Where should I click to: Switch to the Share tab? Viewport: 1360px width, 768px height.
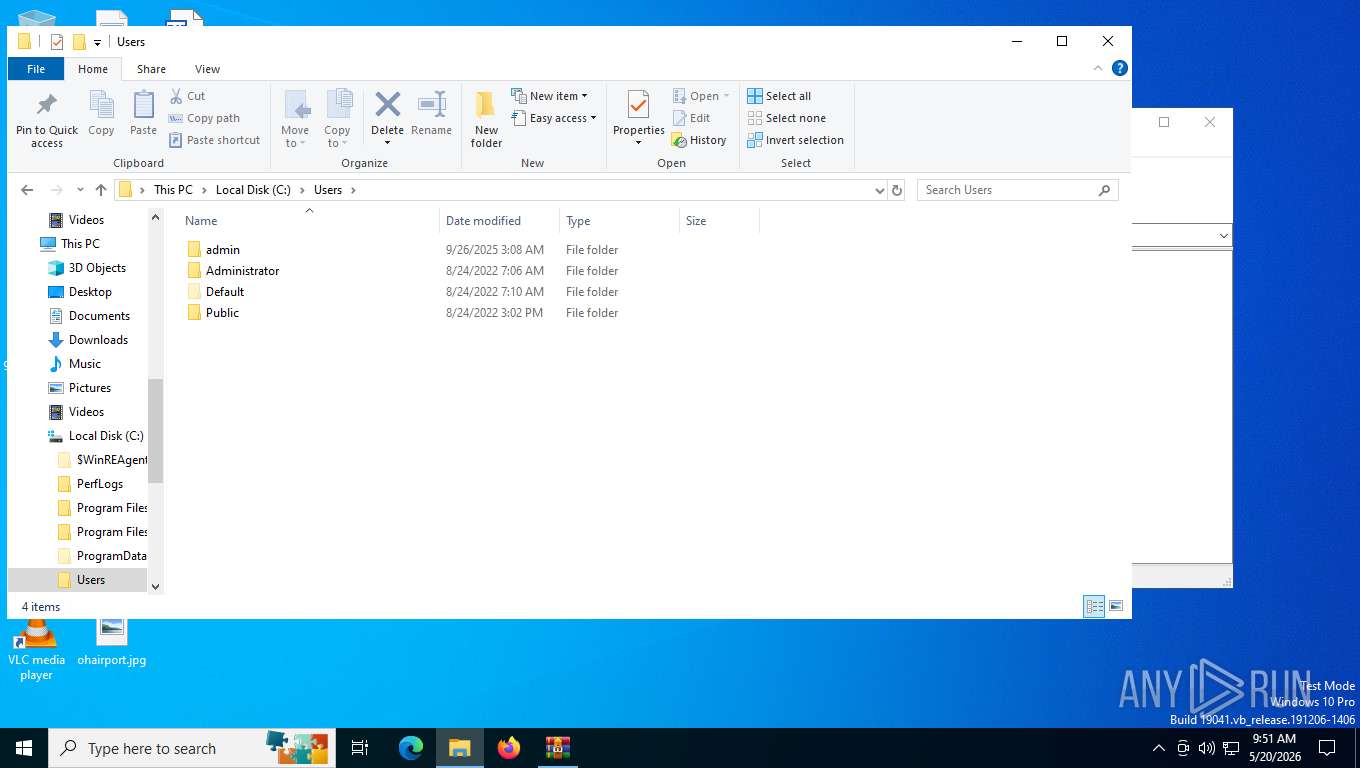coord(151,69)
